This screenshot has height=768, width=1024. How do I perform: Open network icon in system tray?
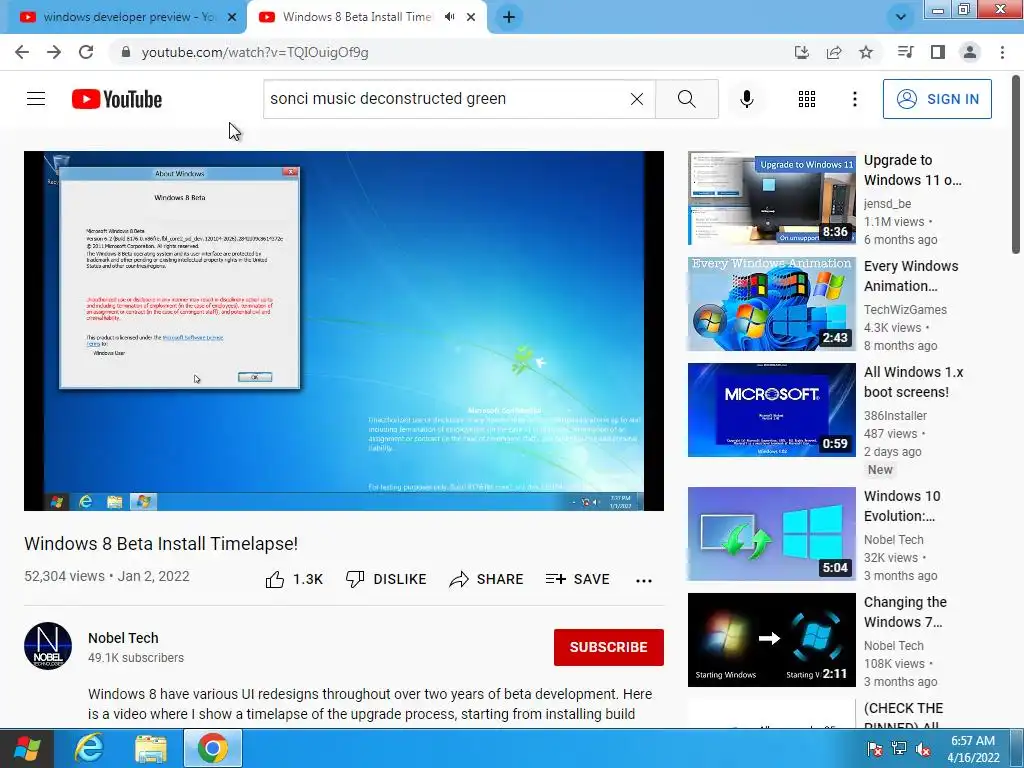pos(899,749)
